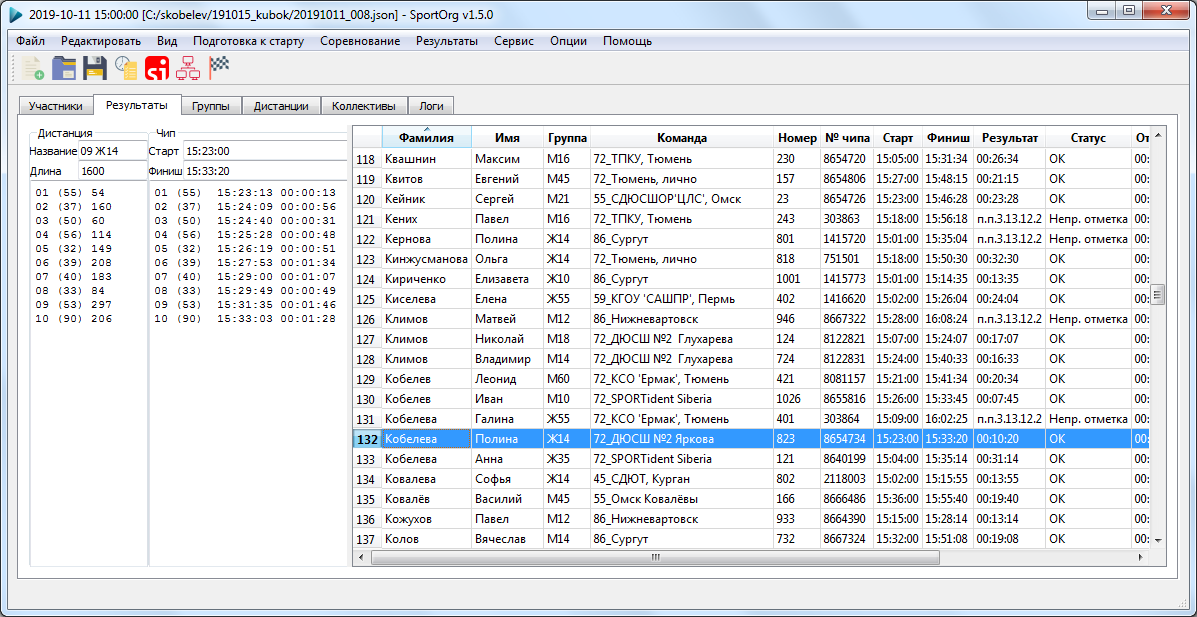Screen dimensions: 1197x617
Task: Switch to the Коллективы tab
Action: tap(364, 106)
